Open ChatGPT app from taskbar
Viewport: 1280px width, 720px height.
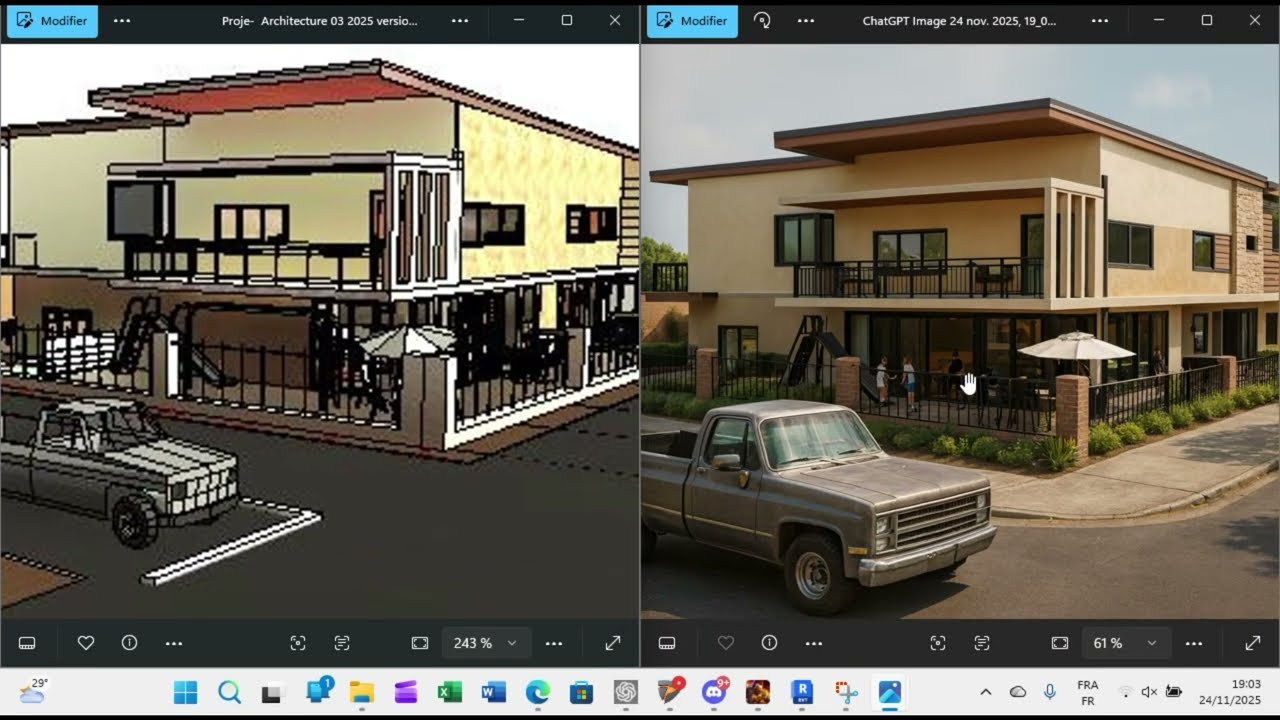626,692
